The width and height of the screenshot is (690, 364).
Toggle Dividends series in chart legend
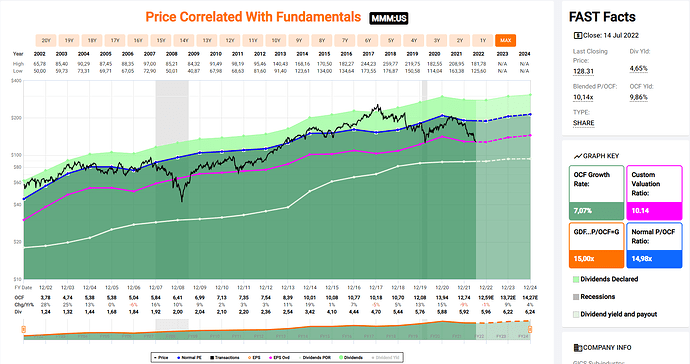[351, 357]
